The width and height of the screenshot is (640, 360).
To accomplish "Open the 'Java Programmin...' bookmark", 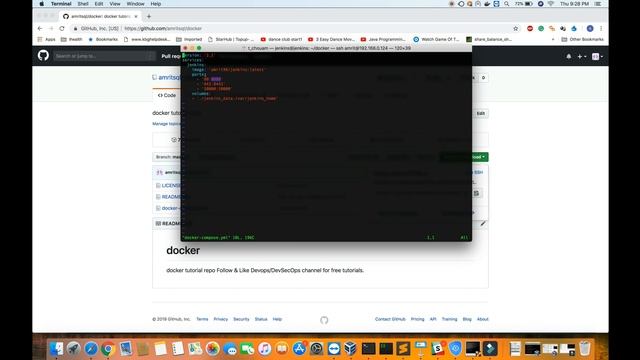I will click(x=383, y=40).
